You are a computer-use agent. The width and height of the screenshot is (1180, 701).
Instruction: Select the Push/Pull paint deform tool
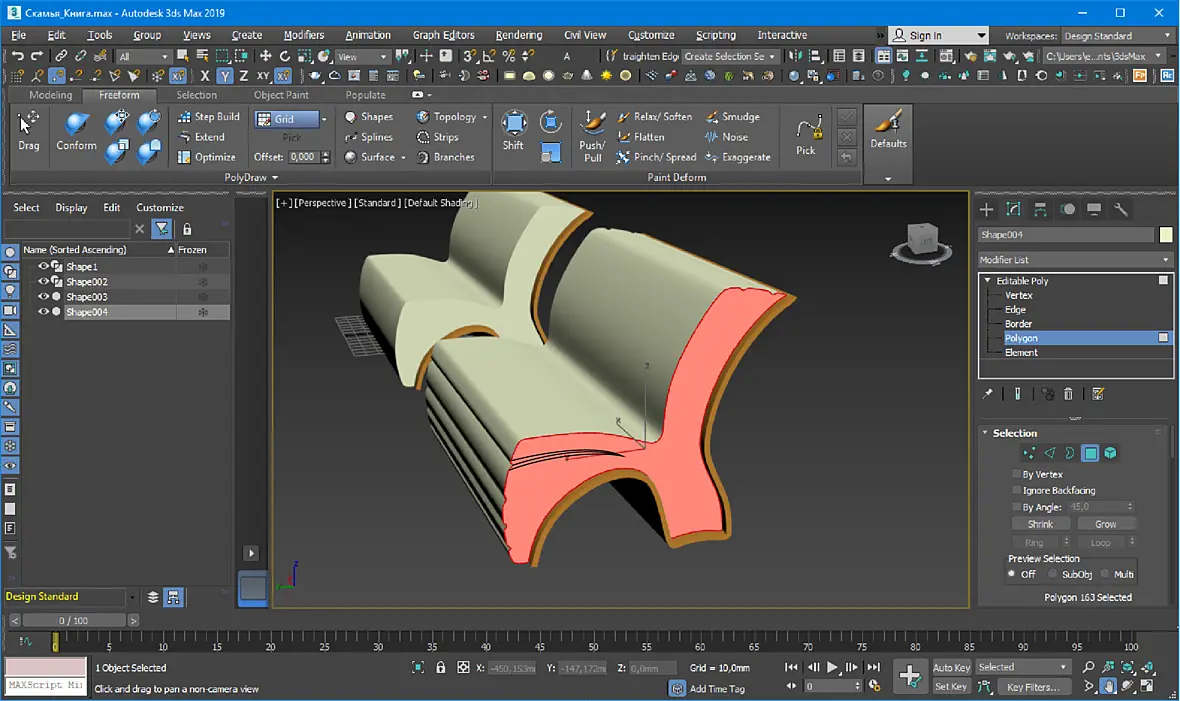(x=592, y=136)
